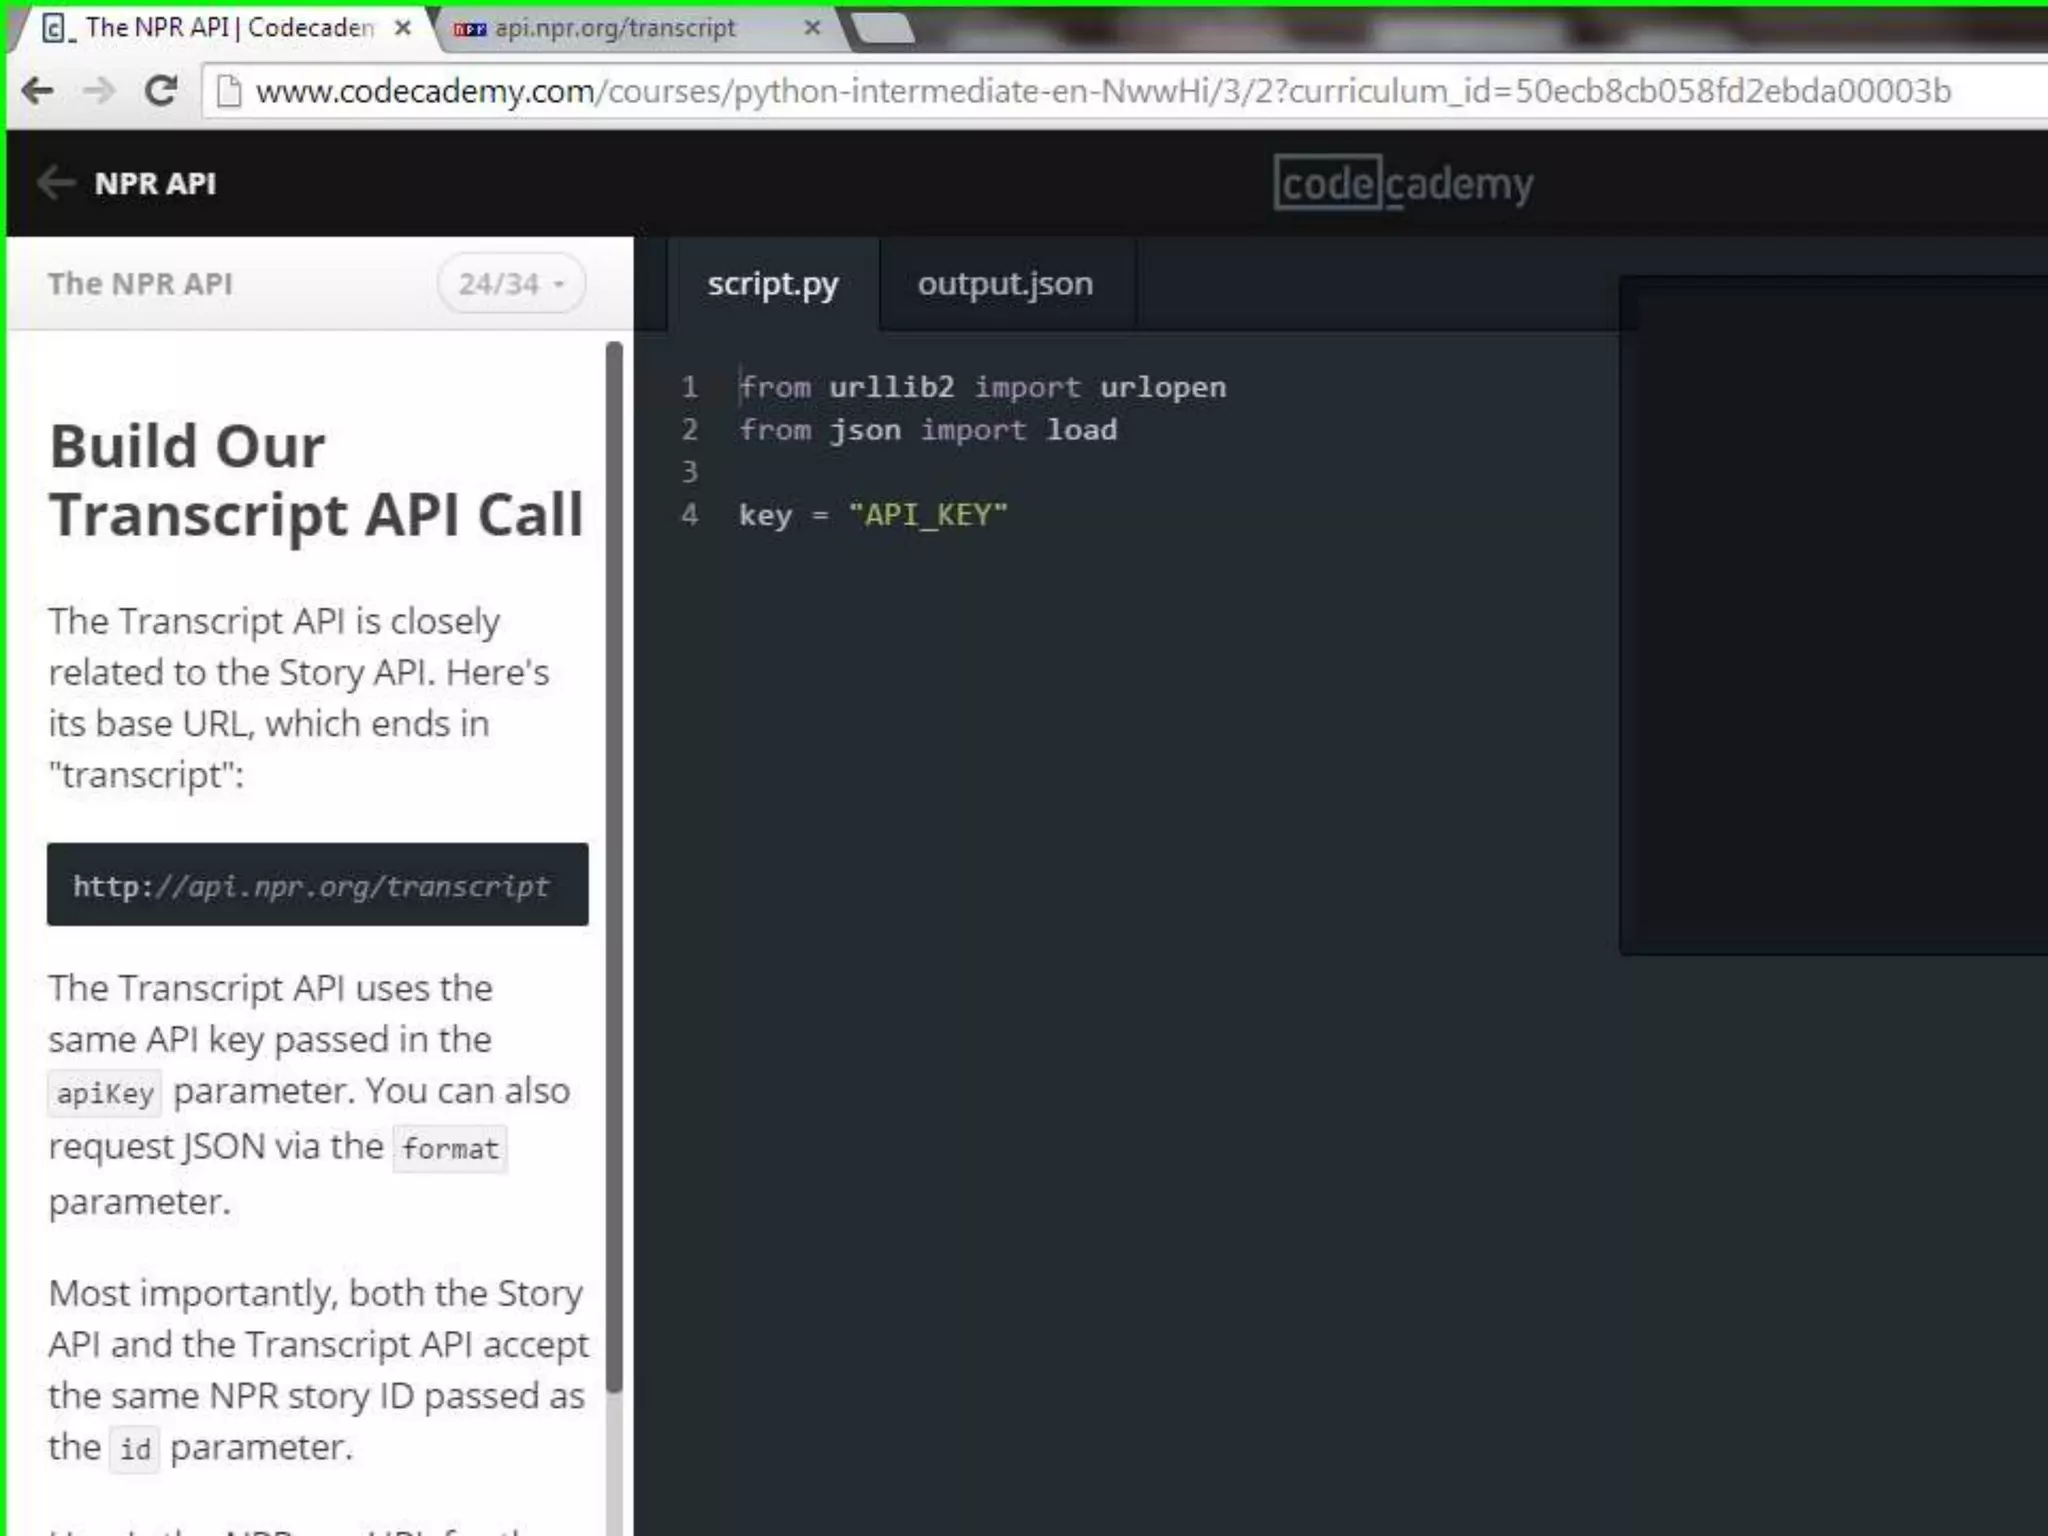Click the 'key' variable on line 4

tap(765, 515)
